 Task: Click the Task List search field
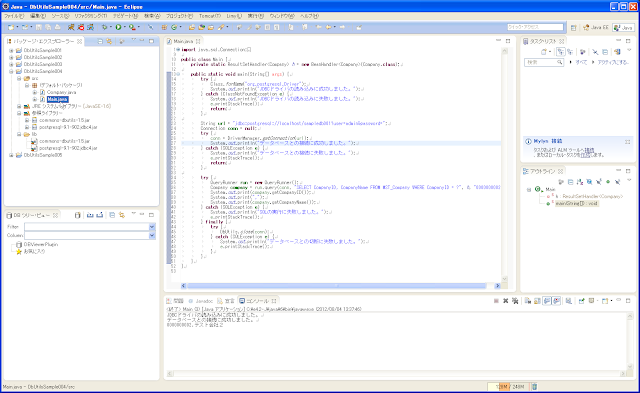544,62
